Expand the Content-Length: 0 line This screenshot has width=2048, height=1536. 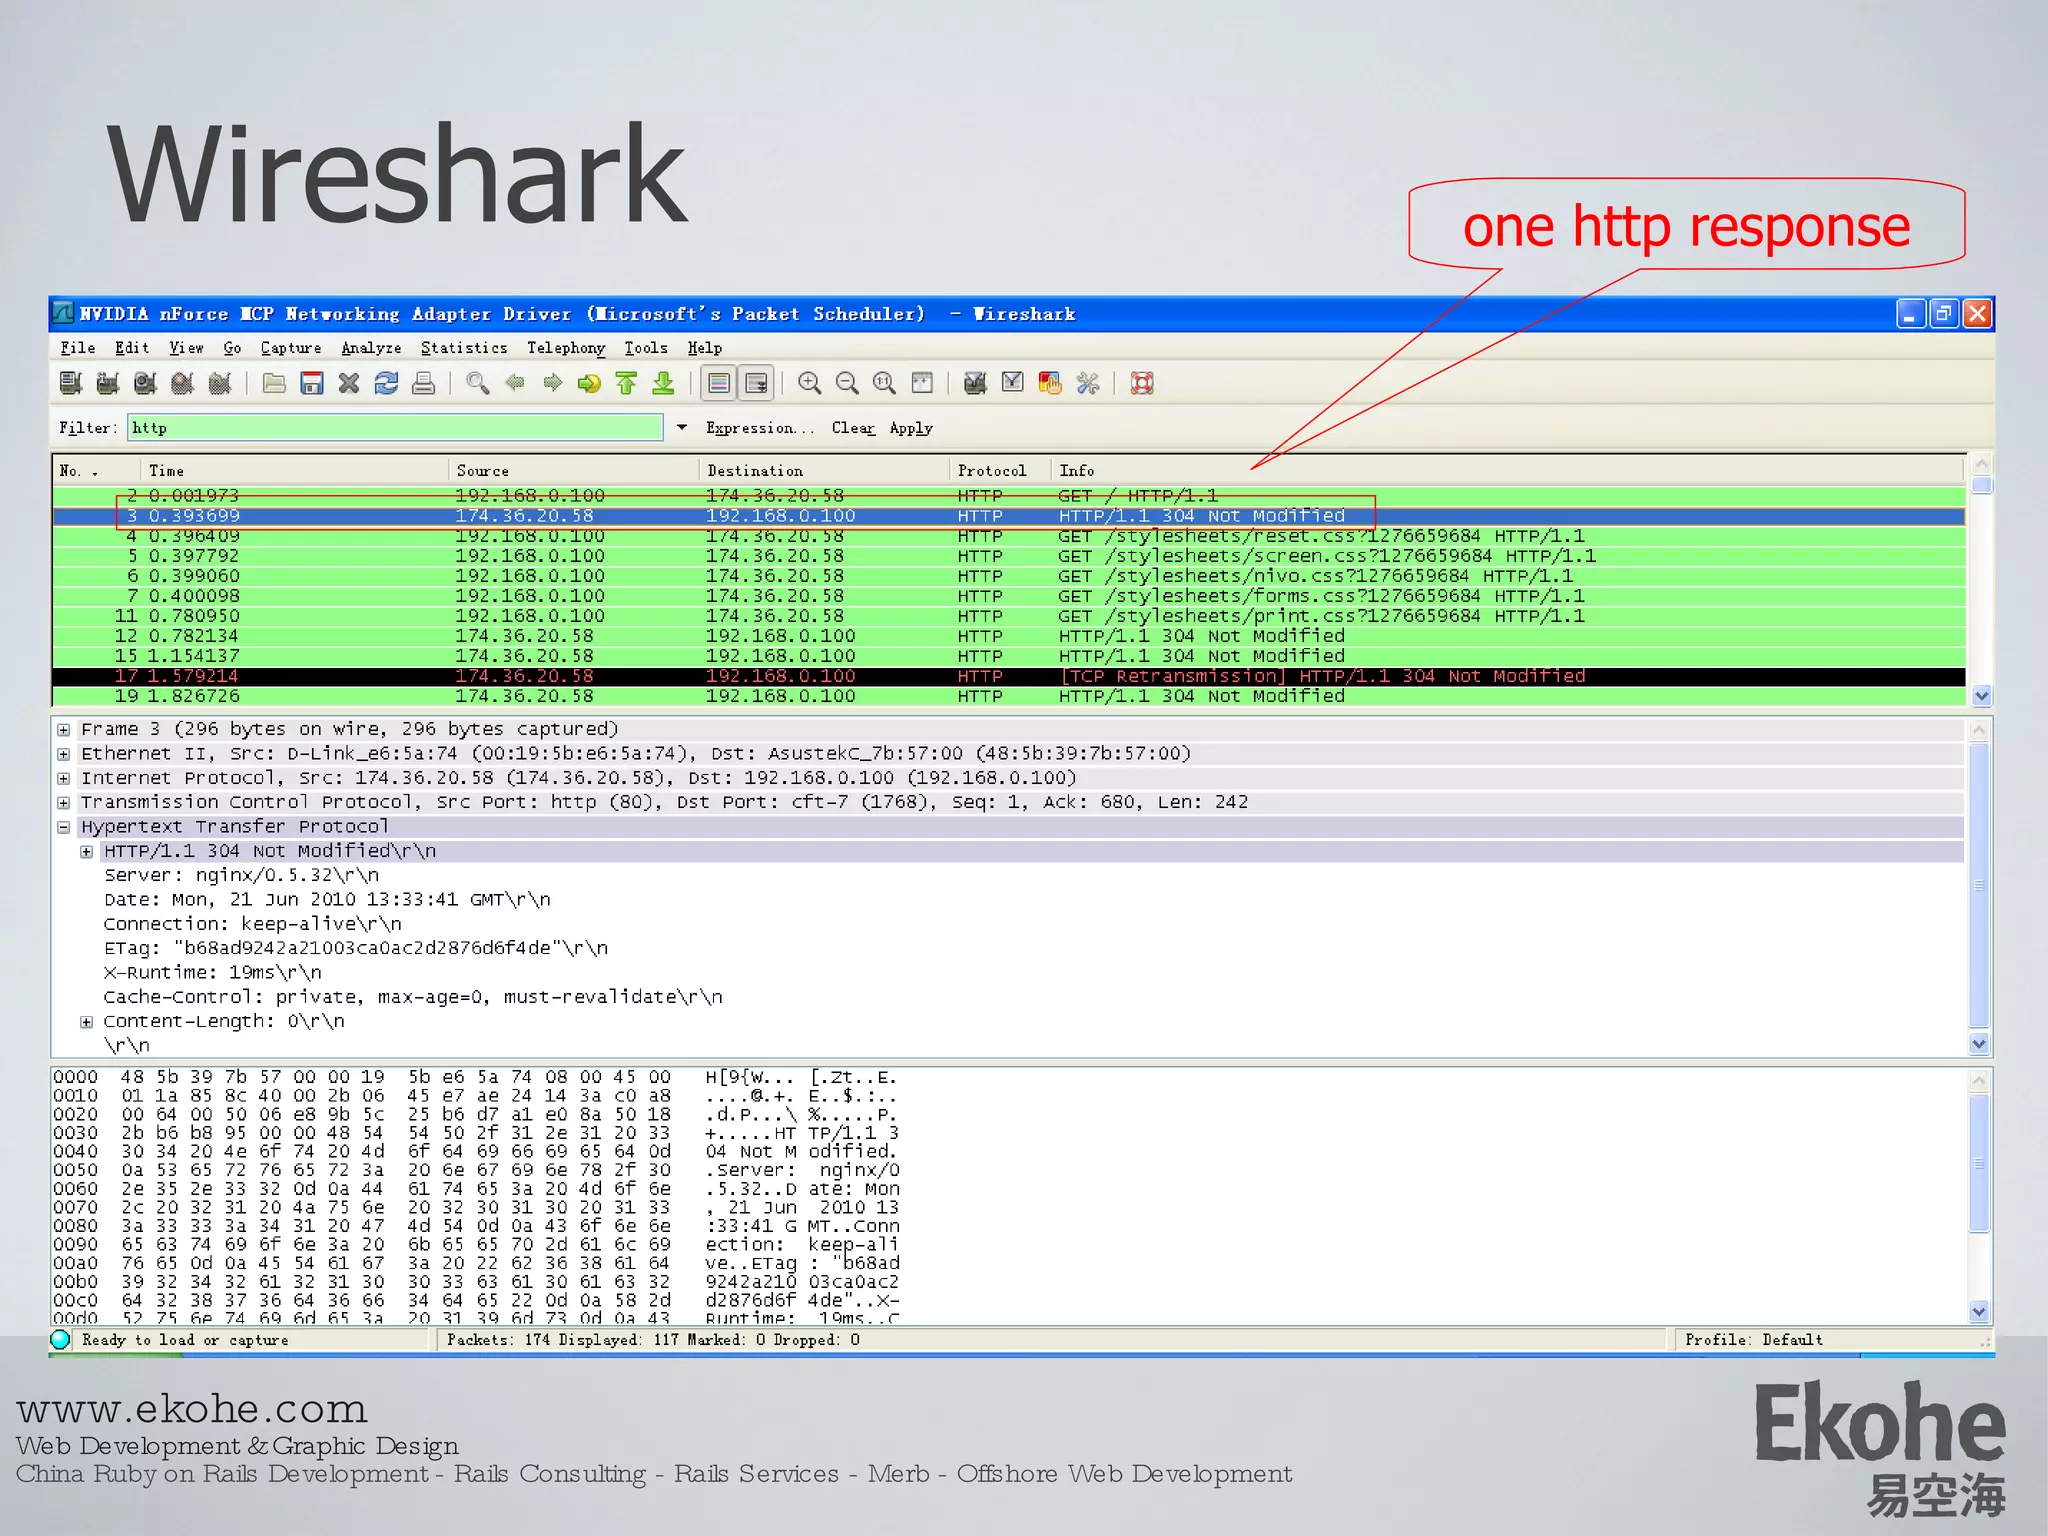(87, 1022)
